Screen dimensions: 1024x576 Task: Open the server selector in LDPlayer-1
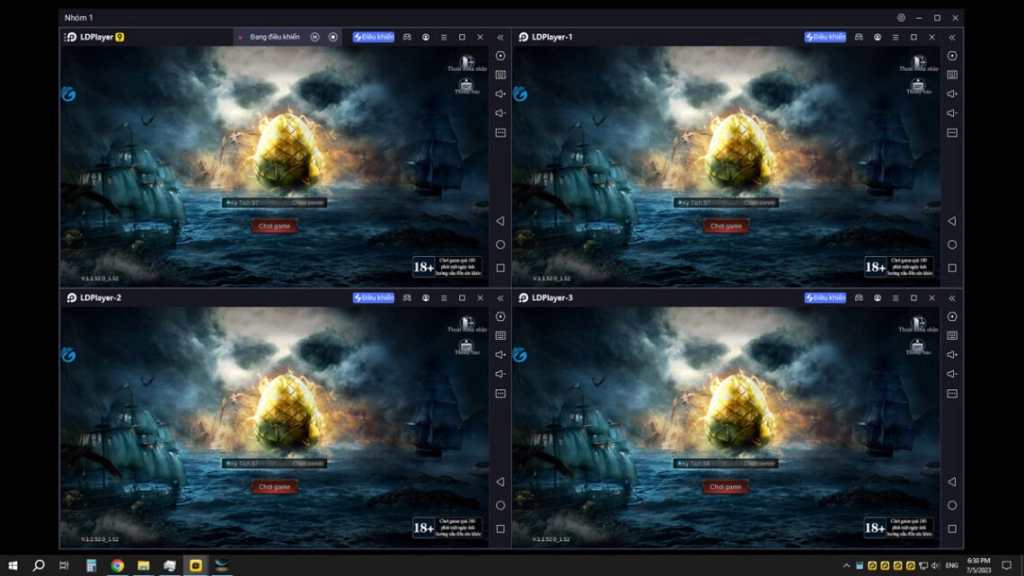pos(726,203)
